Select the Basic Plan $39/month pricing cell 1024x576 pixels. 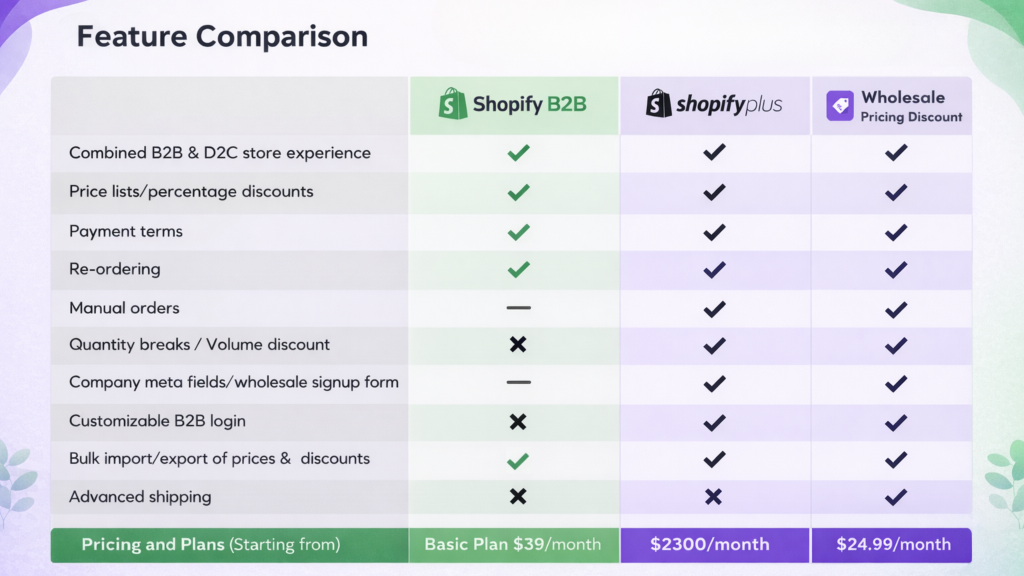click(513, 545)
